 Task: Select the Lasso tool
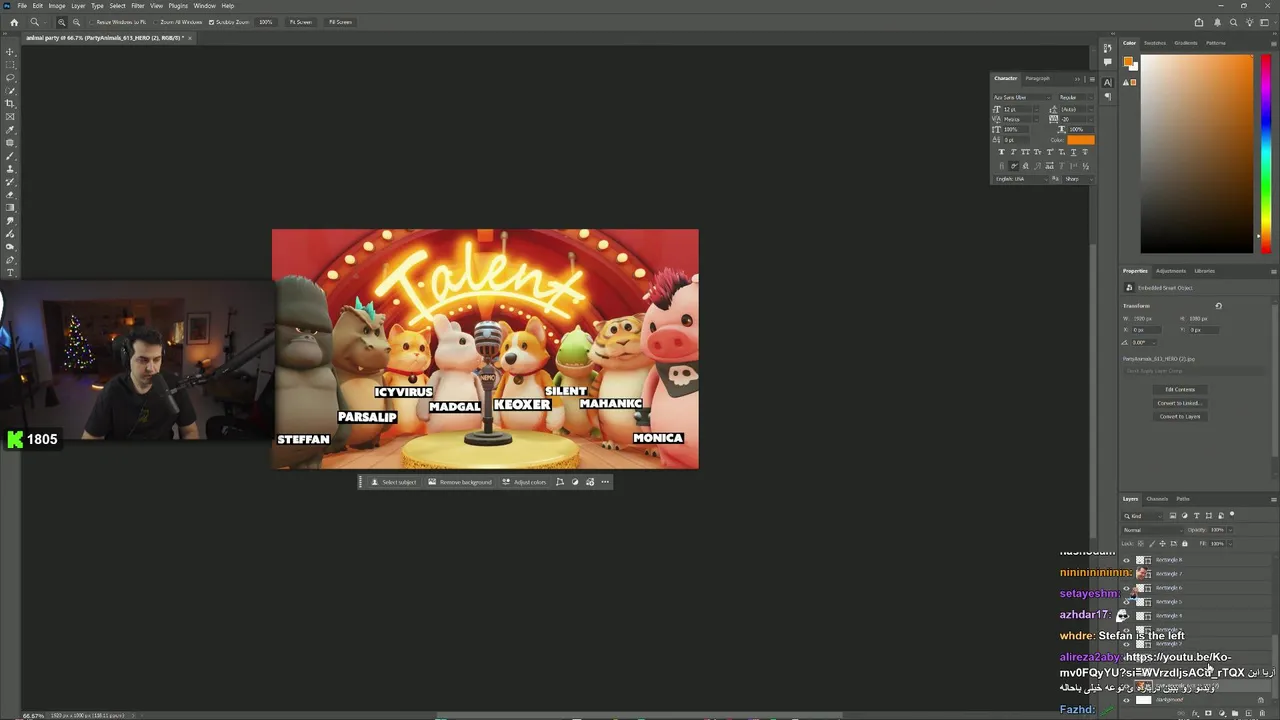point(11,78)
